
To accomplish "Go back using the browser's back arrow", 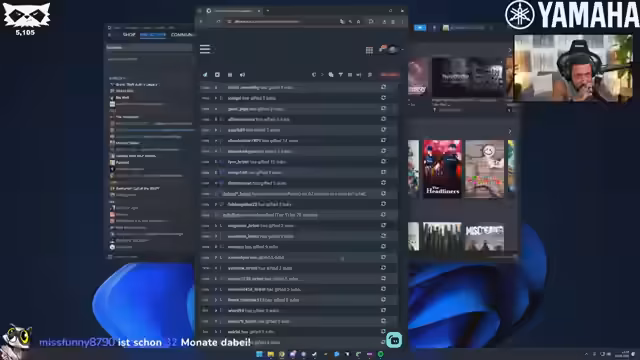I will pyautogui.click(x=201, y=22).
